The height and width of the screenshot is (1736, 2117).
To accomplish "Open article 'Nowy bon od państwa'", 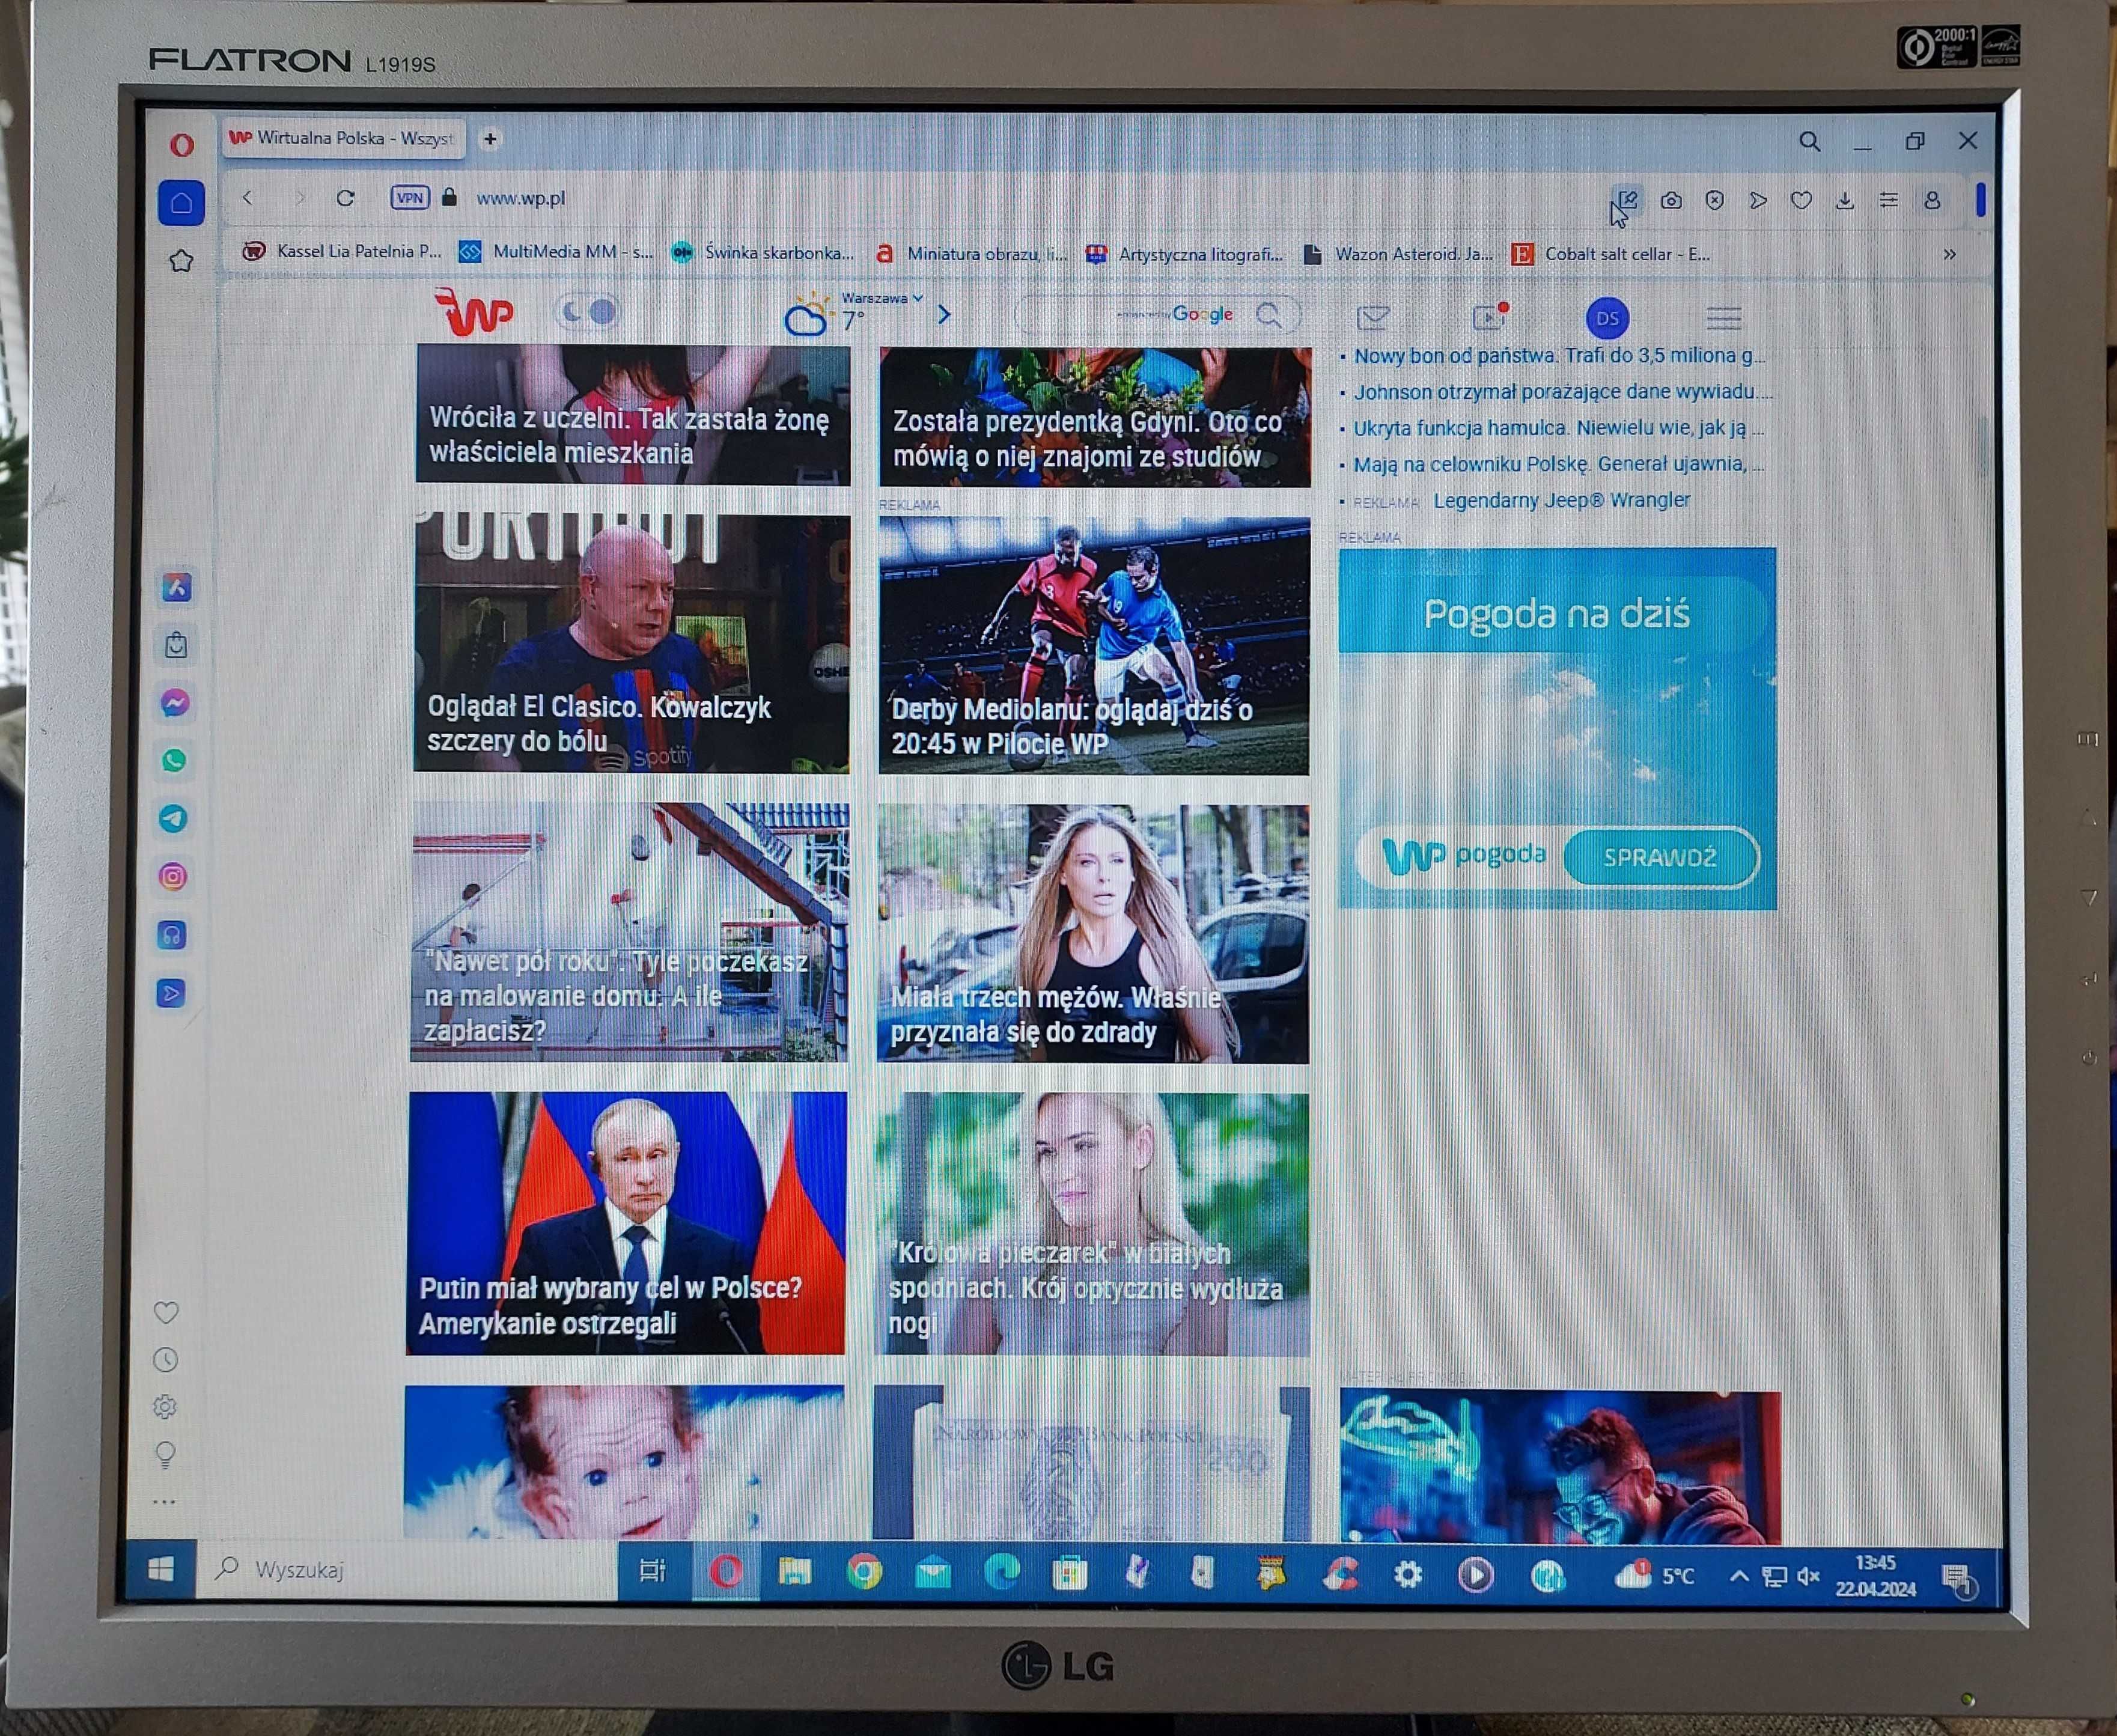I will pos(1559,355).
